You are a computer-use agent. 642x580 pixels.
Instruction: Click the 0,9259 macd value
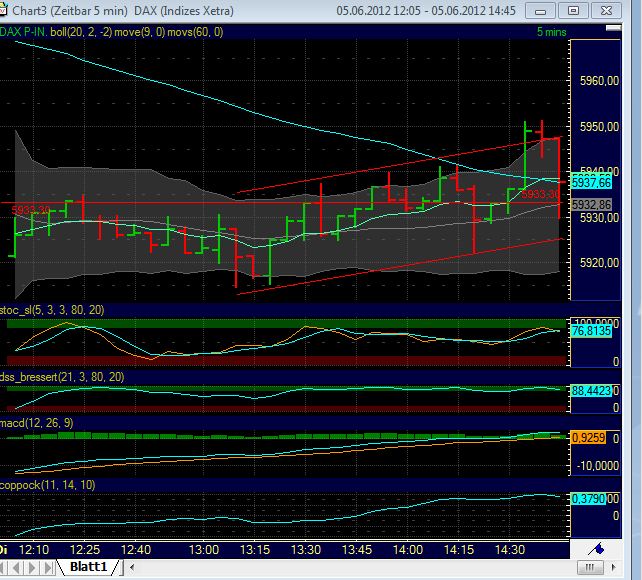[588, 438]
